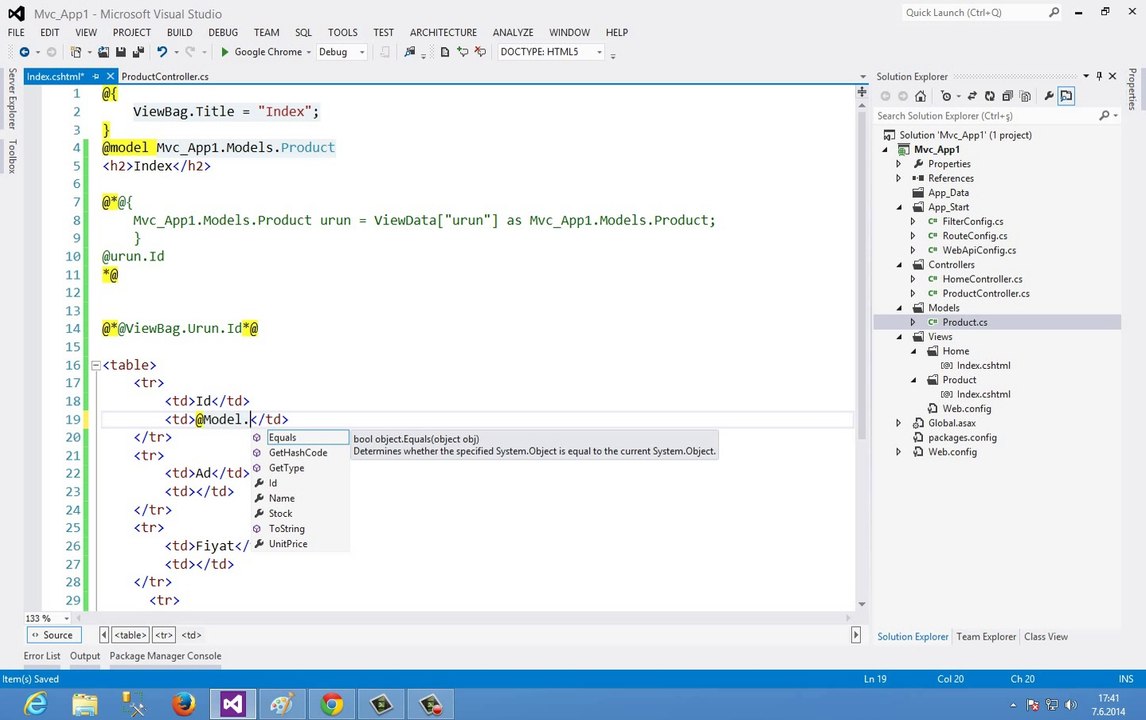This screenshot has width=1146, height=720.
Task: Click the Navigate Backward toolbar icon
Action: (24, 52)
